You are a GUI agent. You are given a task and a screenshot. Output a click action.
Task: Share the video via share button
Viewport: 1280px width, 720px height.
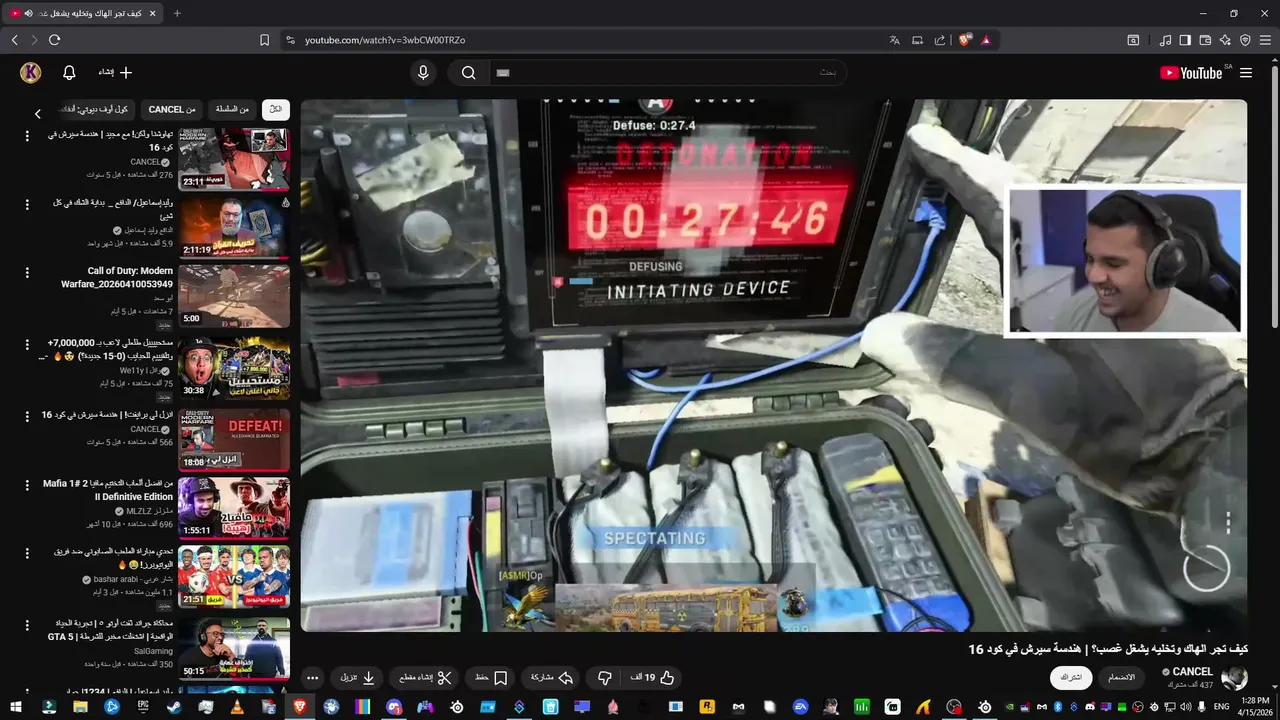coord(551,678)
